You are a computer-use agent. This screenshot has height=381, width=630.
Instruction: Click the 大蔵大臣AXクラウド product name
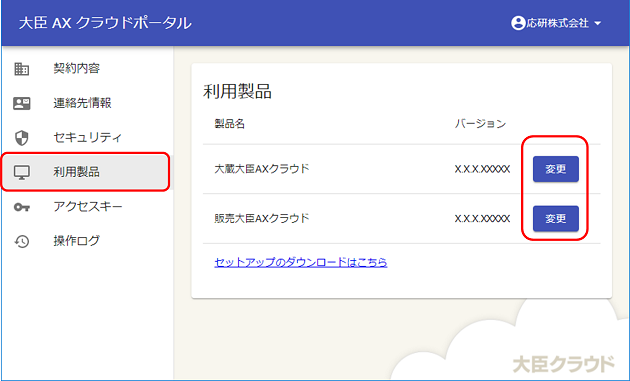(x=262, y=169)
